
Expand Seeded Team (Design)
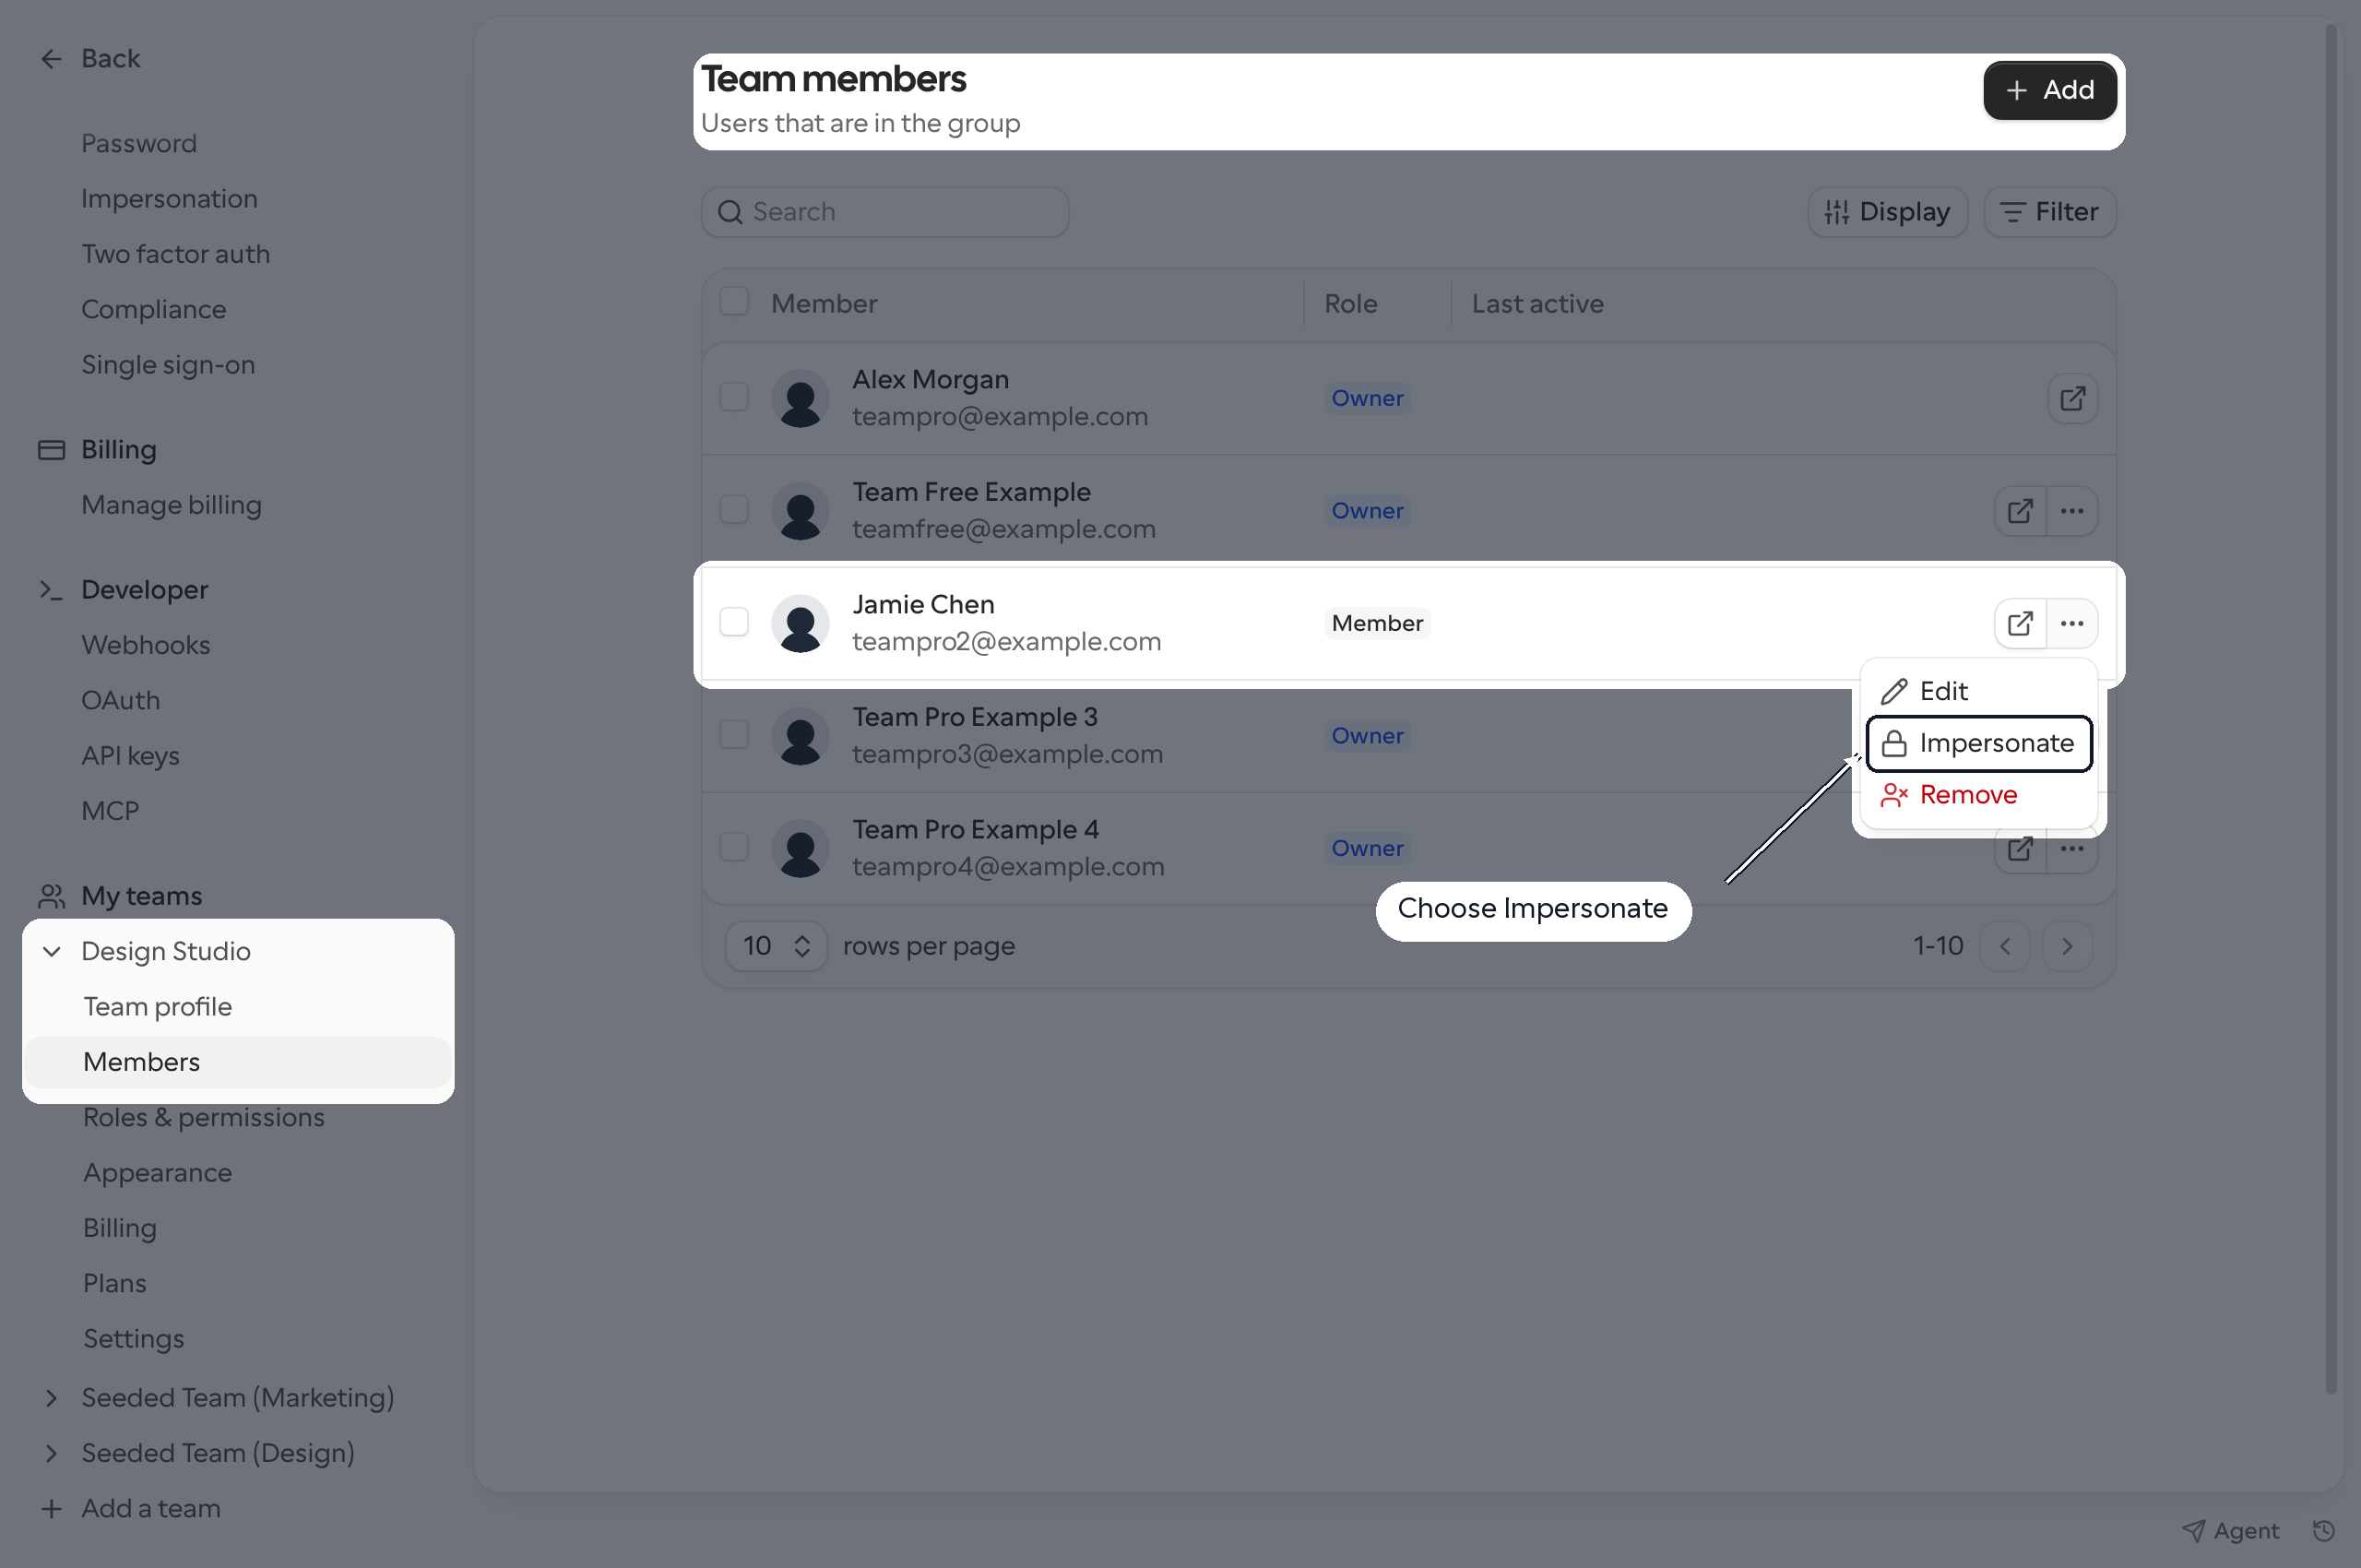pos(52,1453)
